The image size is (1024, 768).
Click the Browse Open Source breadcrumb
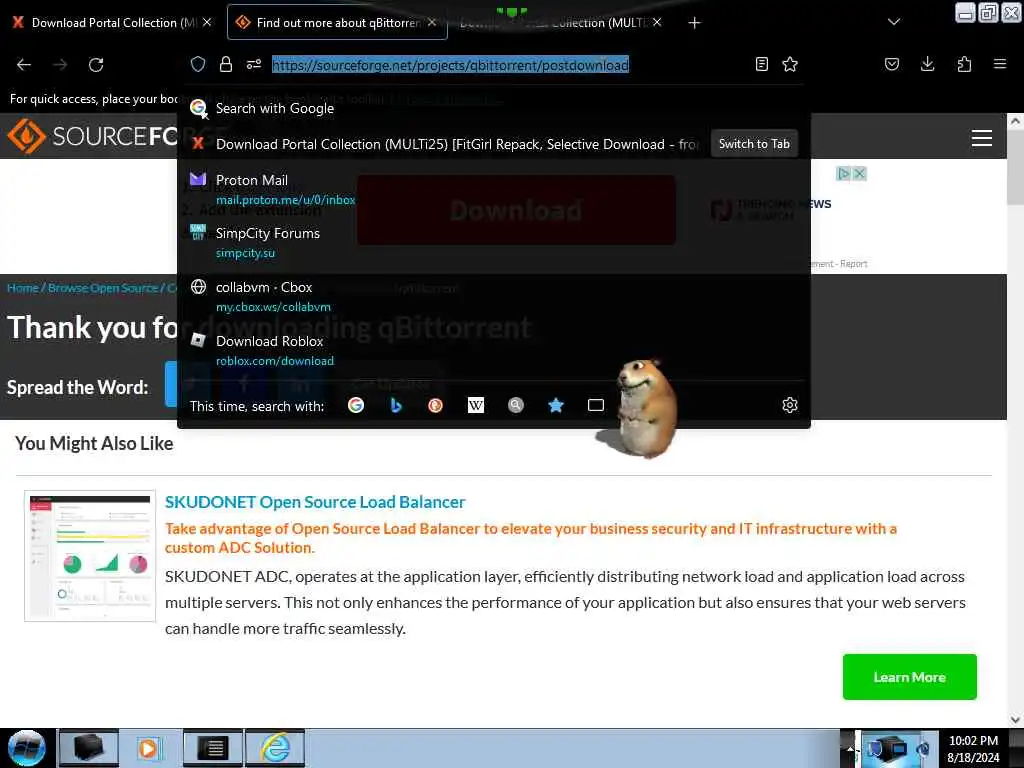(103, 288)
